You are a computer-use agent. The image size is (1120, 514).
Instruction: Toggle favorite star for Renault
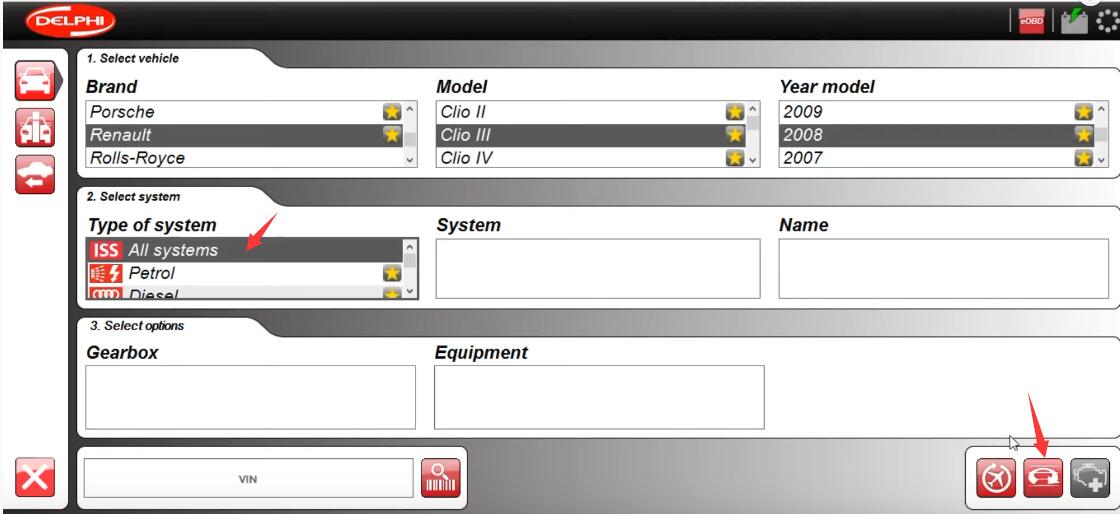391,134
